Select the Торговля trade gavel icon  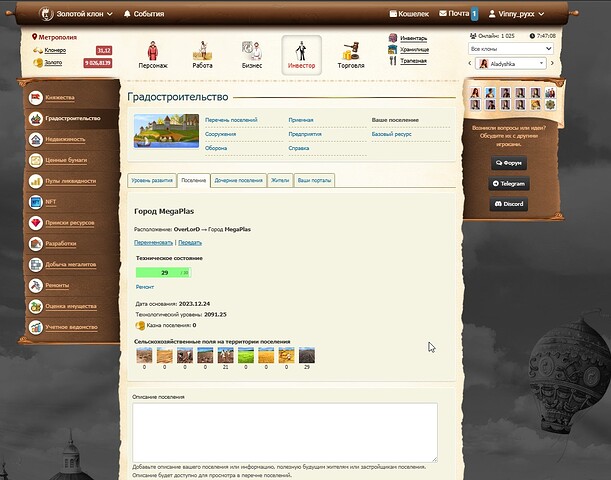(351, 52)
